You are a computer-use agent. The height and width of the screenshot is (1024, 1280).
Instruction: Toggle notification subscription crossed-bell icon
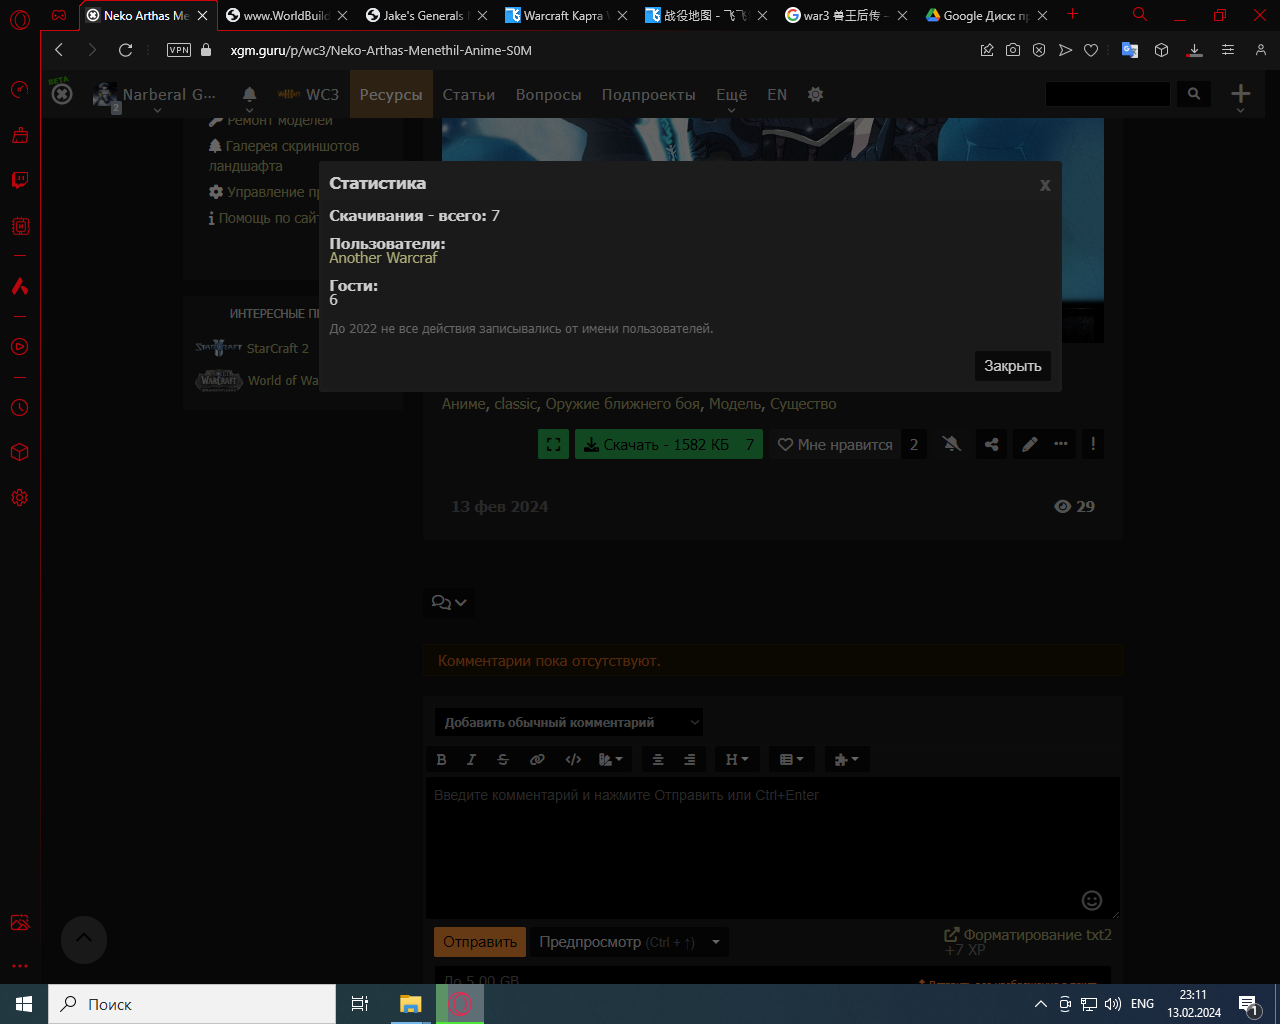coord(952,444)
